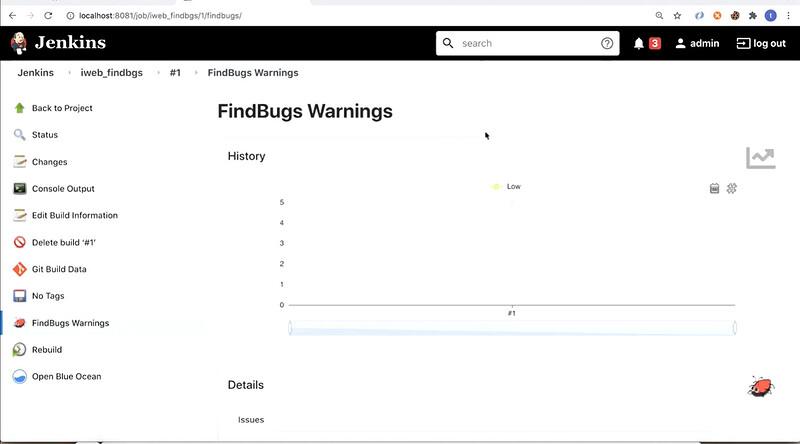
Task: Open Edit Build Information
Action: tap(75, 215)
